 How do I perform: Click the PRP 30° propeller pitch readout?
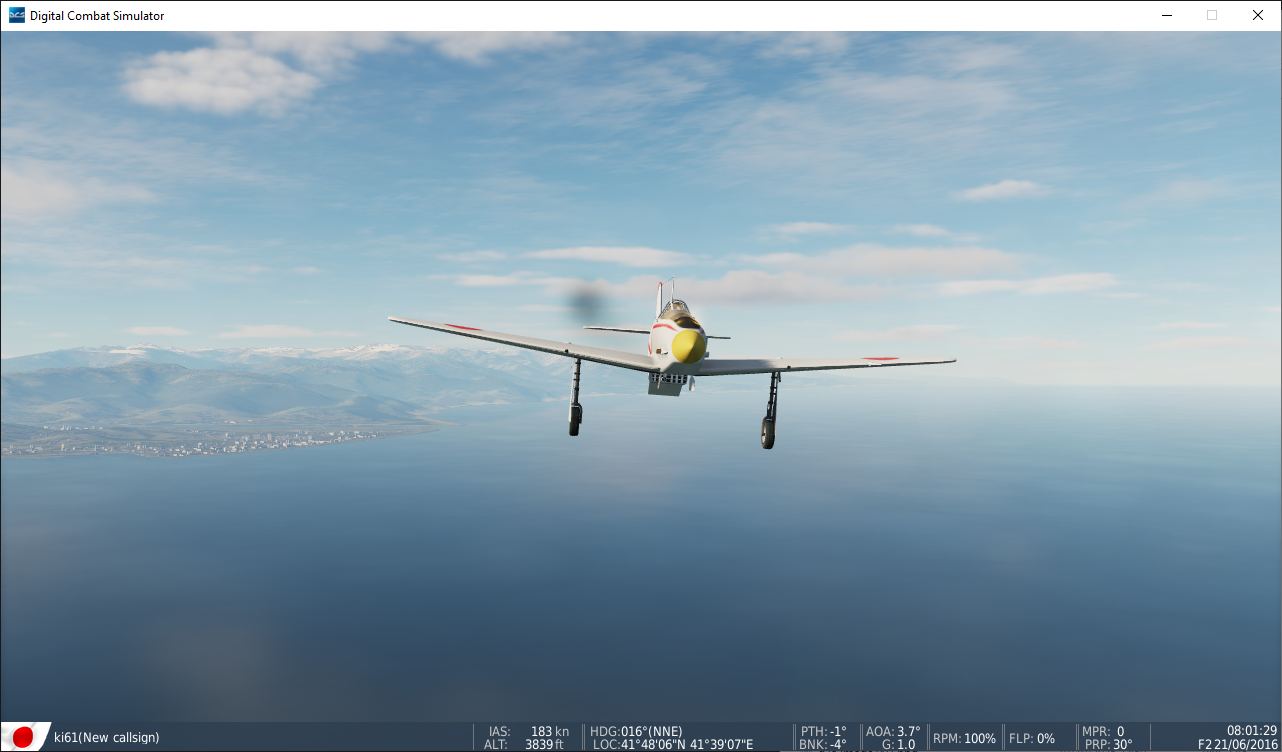[x=1108, y=744]
